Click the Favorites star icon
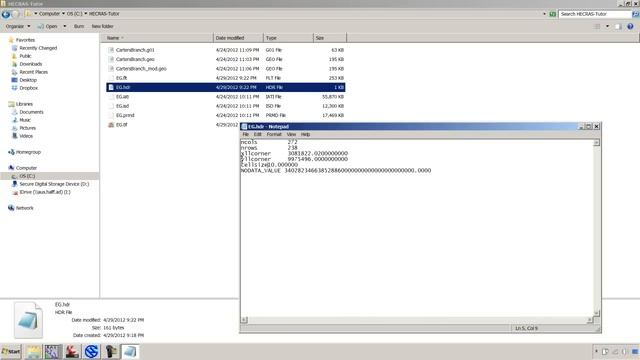640x360 pixels. coord(11,40)
